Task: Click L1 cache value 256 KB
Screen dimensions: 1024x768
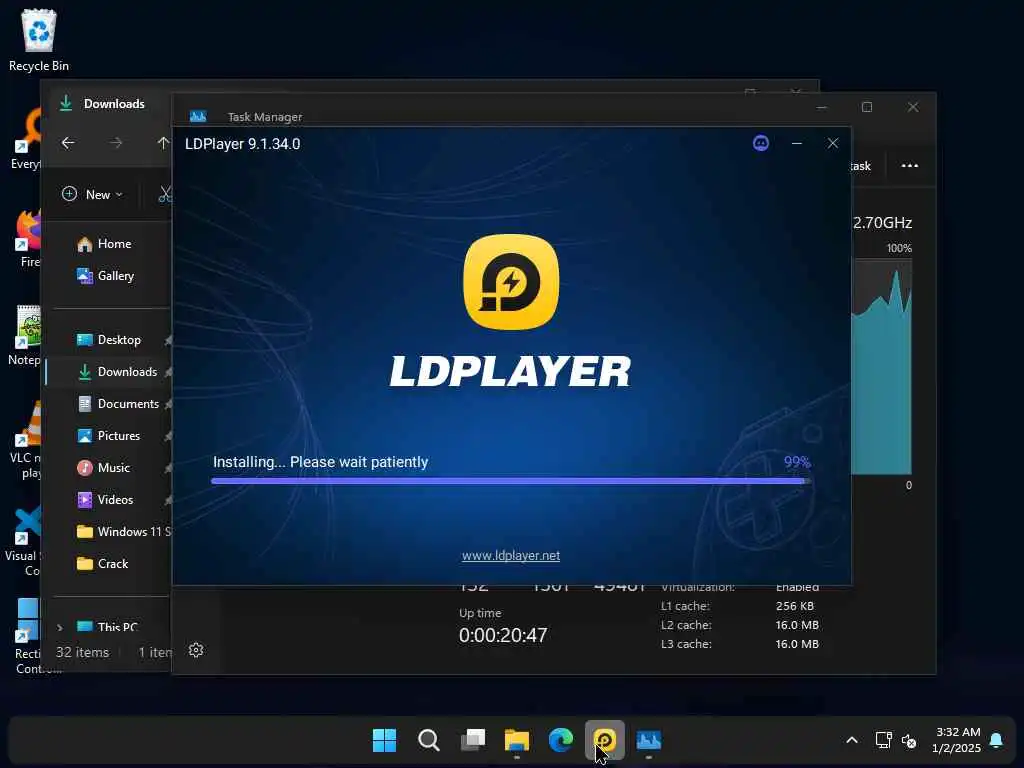Action: (x=795, y=606)
